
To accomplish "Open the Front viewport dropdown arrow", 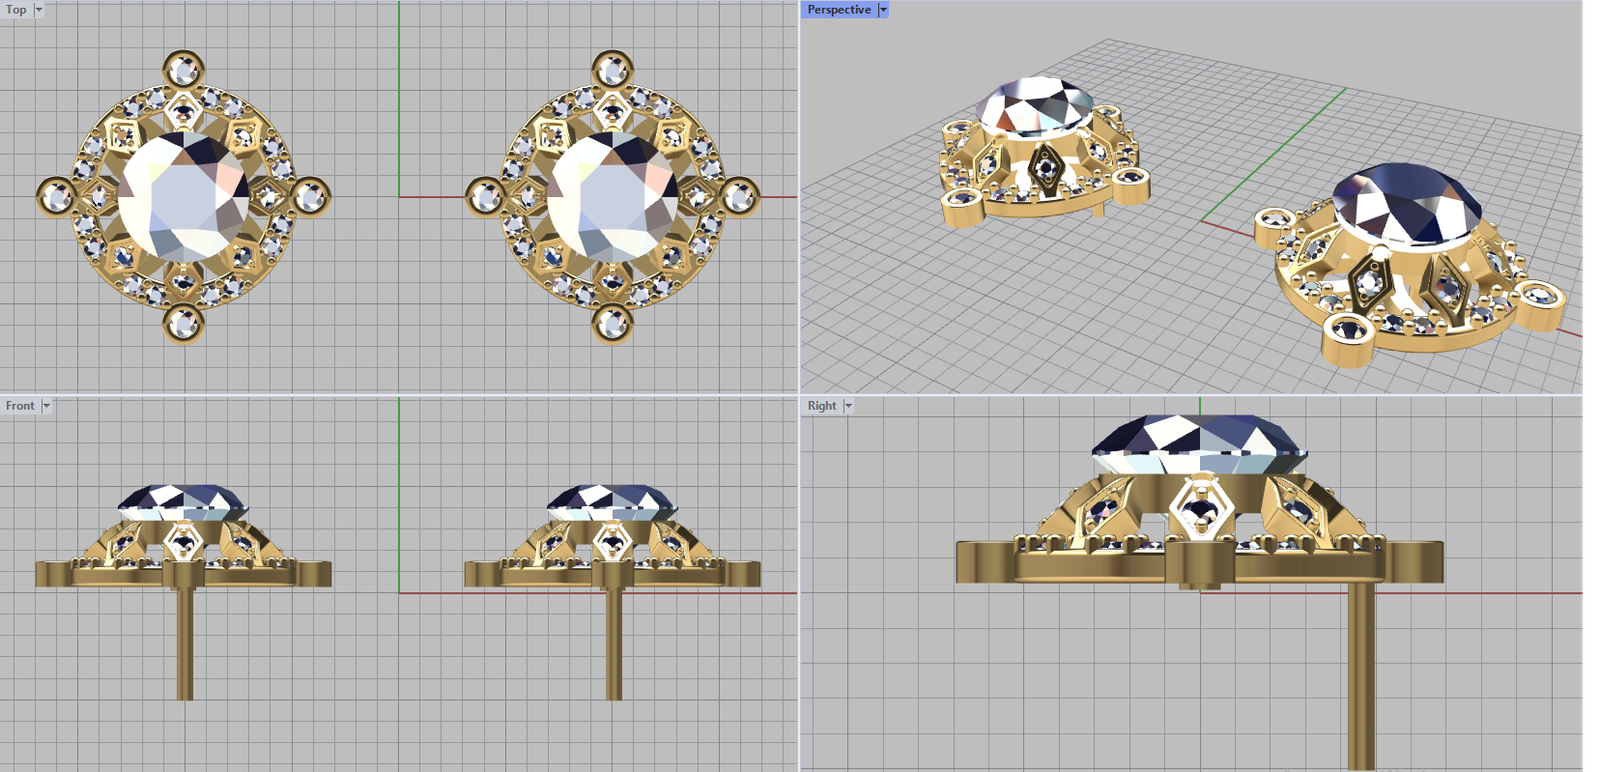I will pos(46,405).
